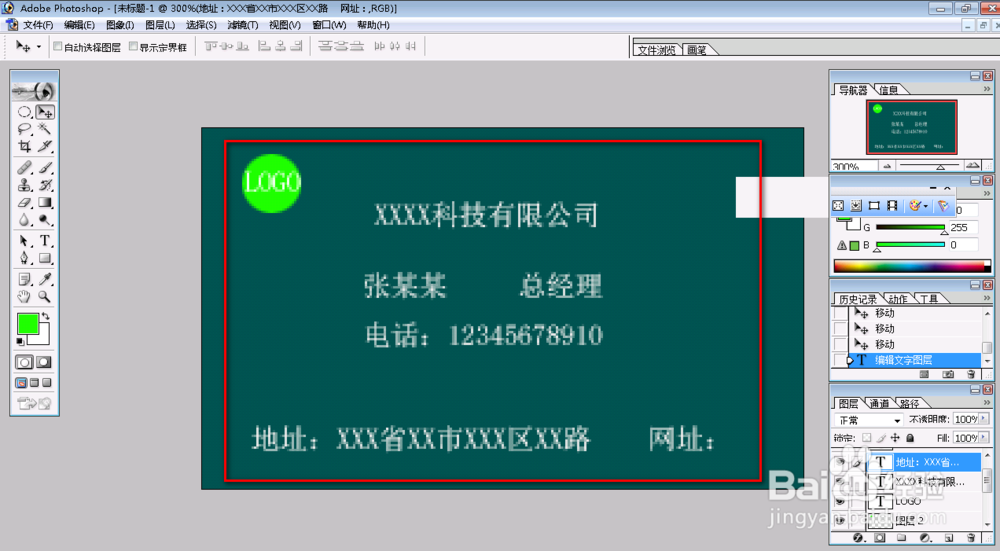Hide the LOGO text layer
This screenshot has width=1000, height=551.
[841, 501]
